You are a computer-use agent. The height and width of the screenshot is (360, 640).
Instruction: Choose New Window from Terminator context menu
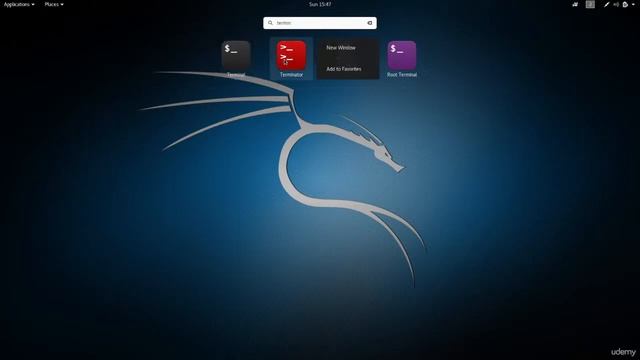tap(341, 48)
